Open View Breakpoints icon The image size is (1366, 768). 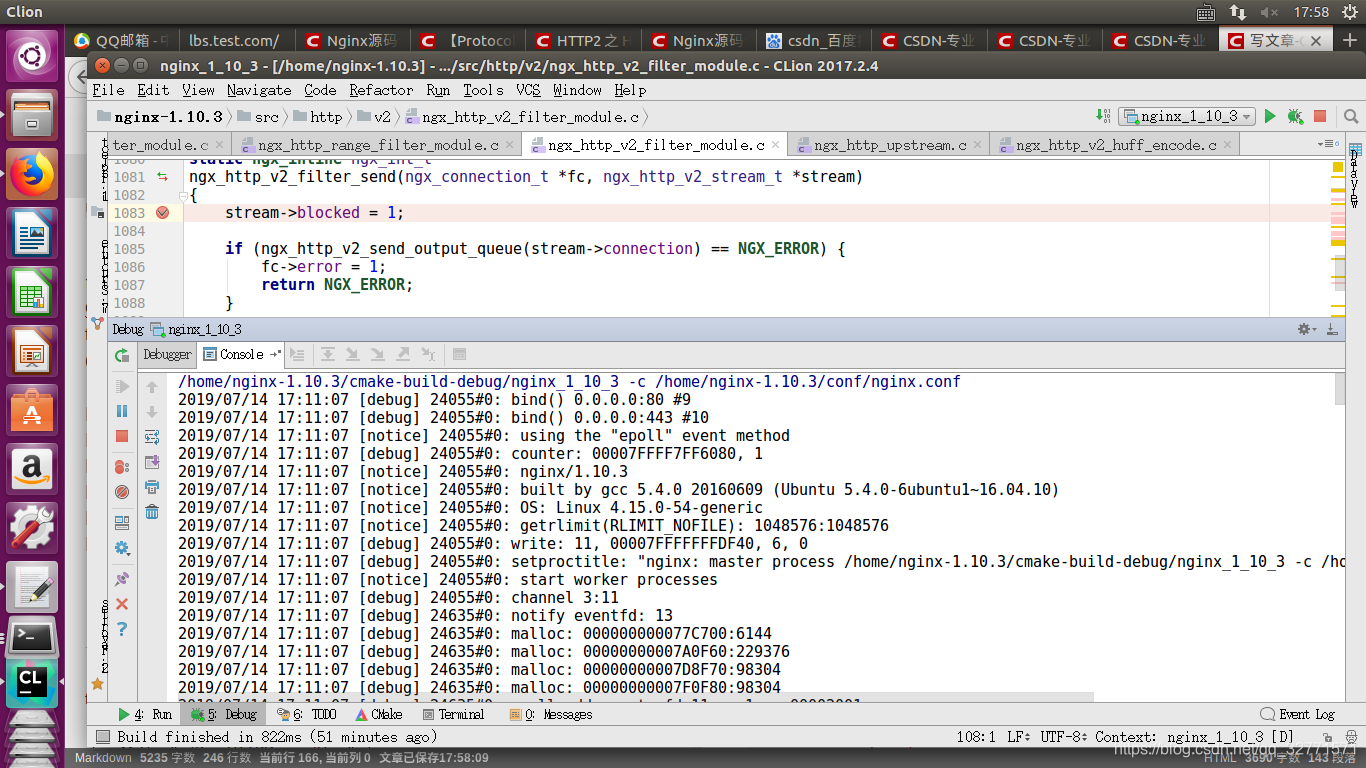pos(122,467)
